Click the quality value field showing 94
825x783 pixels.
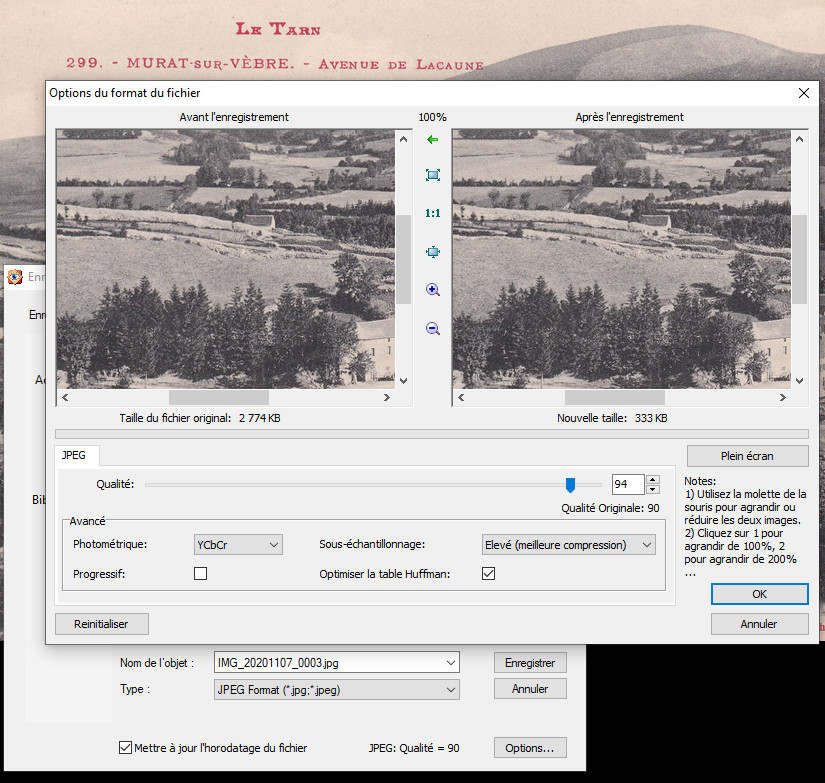[x=627, y=484]
